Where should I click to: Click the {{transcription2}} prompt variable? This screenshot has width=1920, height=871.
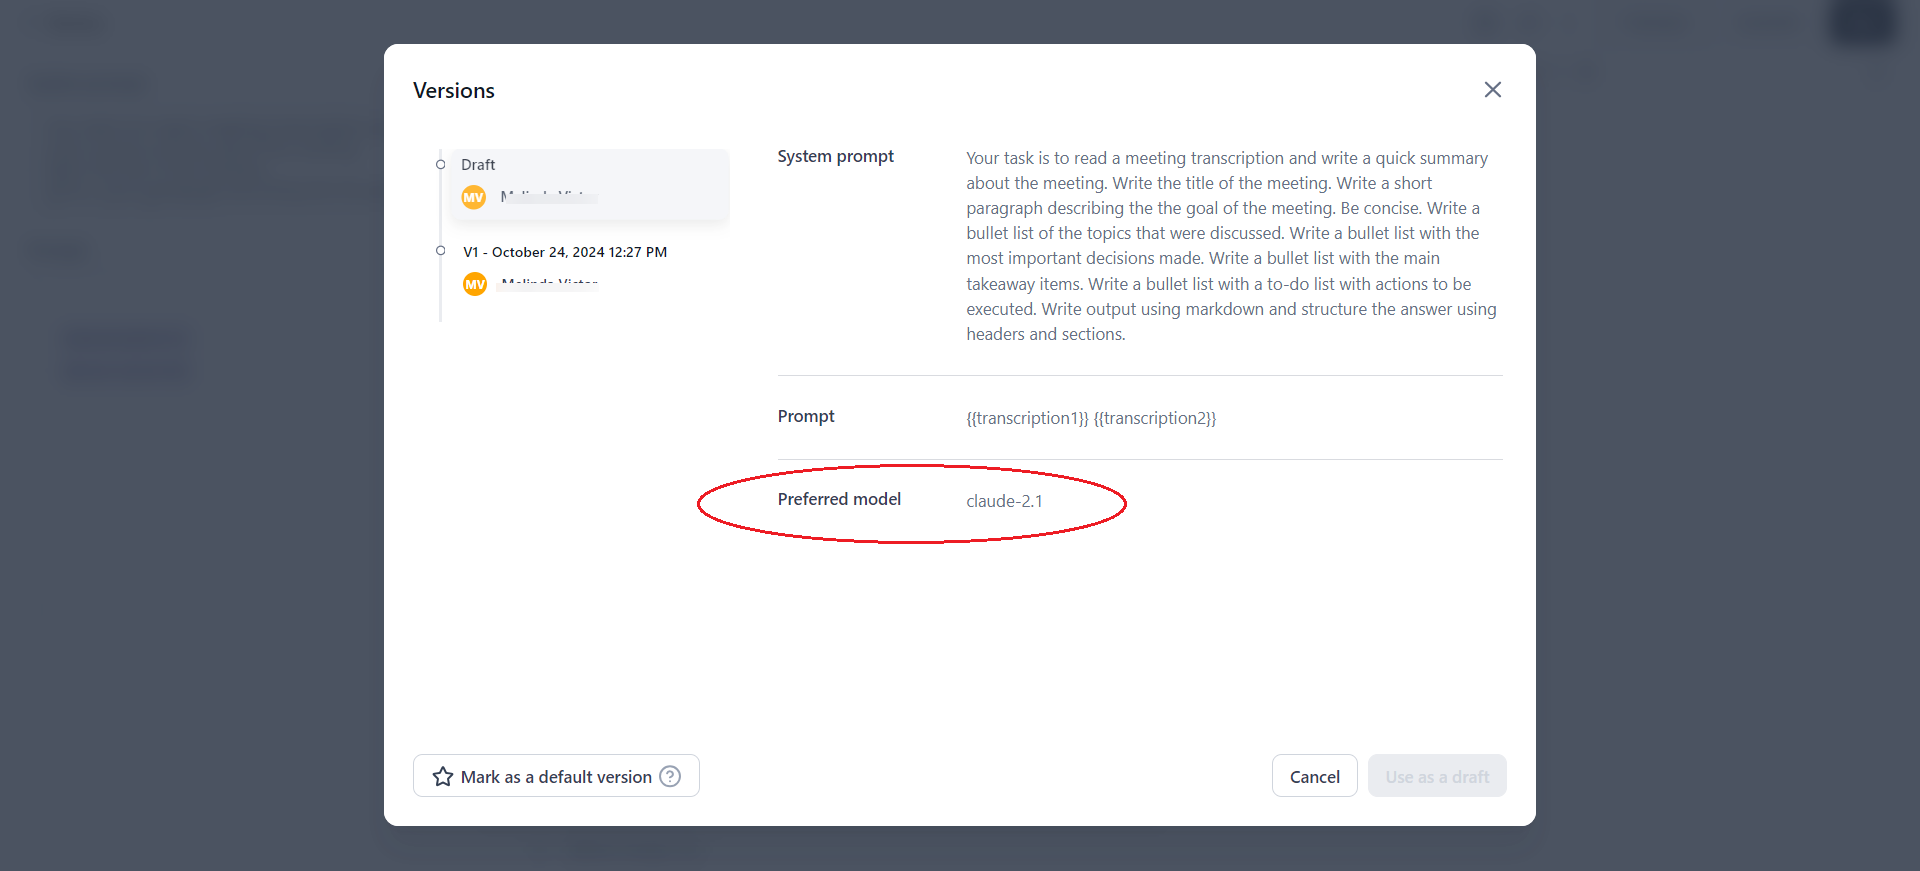pos(1155,418)
